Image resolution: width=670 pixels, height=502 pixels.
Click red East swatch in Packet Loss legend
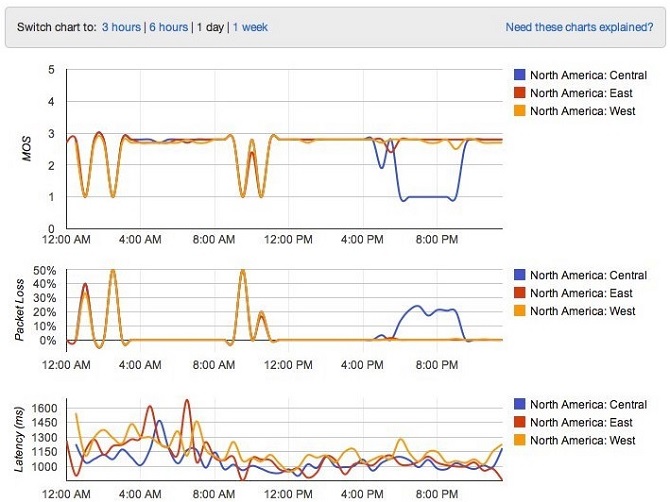click(520, 293)
